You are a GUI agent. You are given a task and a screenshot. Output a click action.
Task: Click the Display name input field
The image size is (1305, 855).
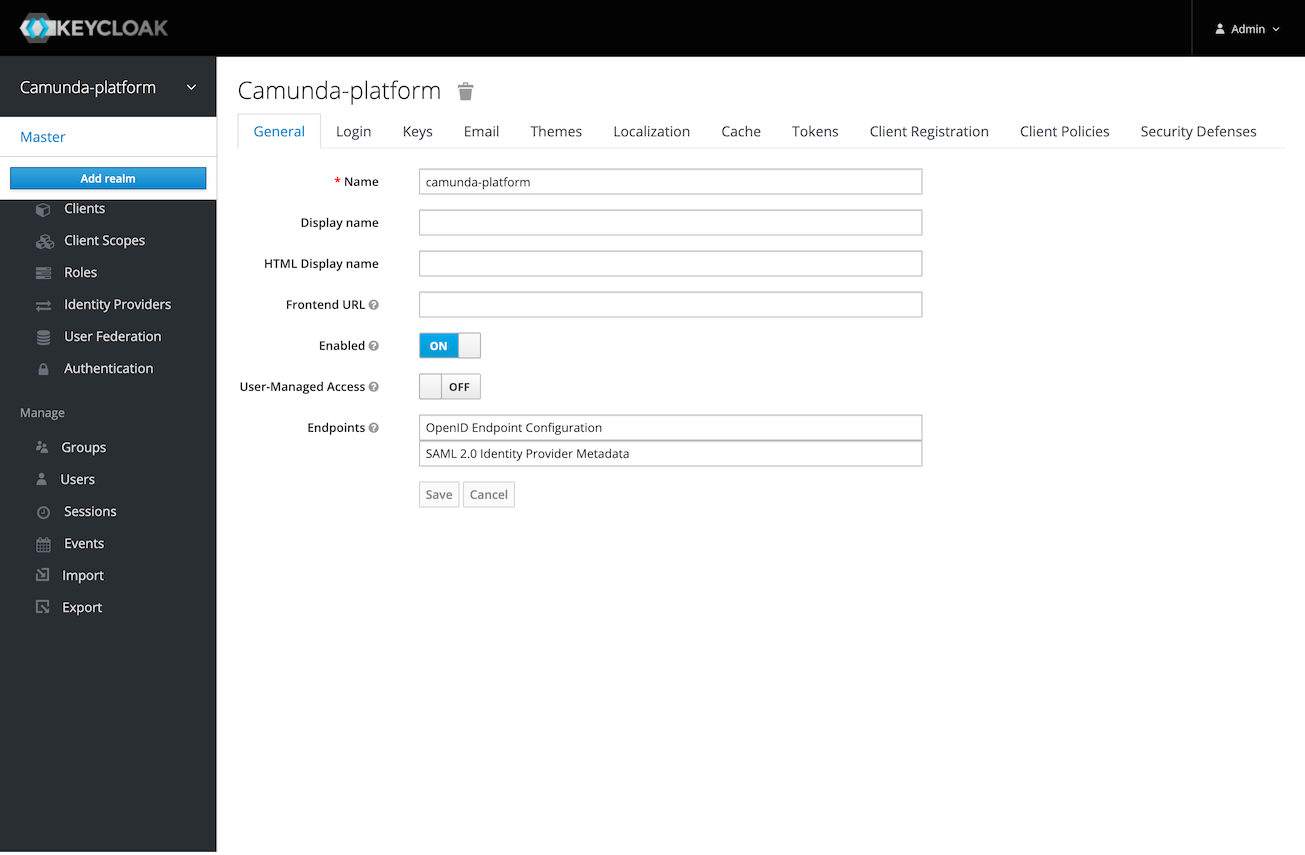tap(670, 223)
